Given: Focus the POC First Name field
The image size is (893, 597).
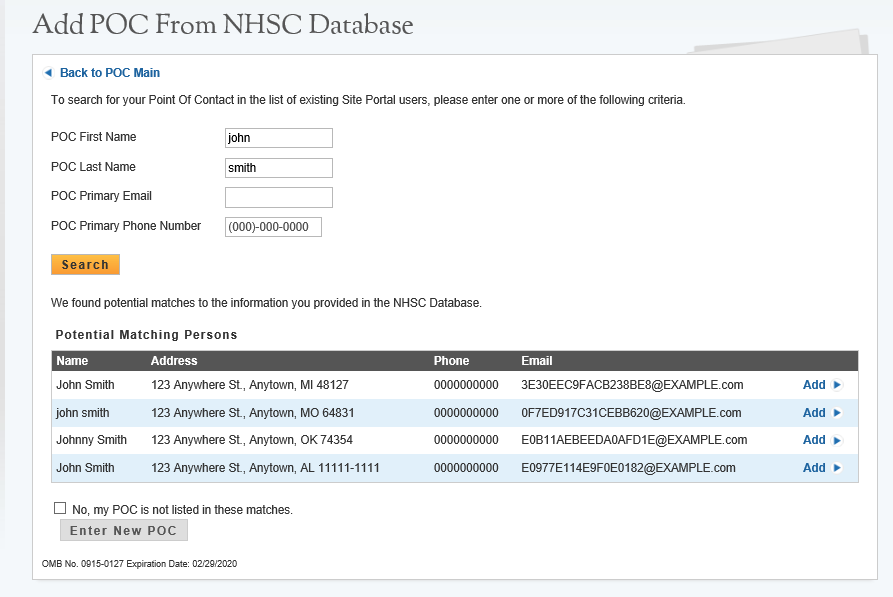Looking at the screenshot, I should 279,138.
